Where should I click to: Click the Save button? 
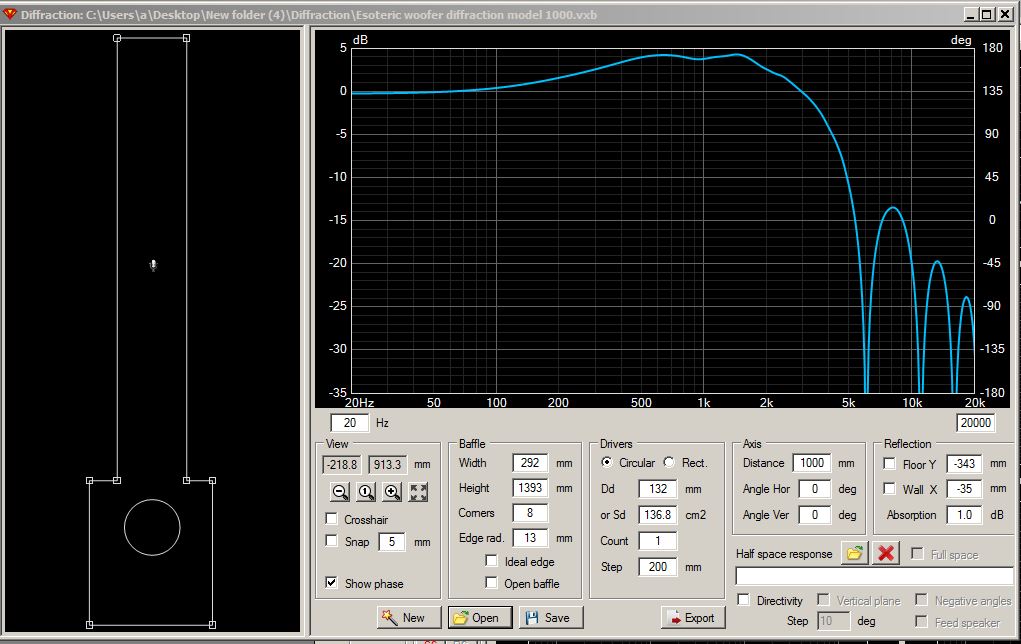tap(551, 618)
